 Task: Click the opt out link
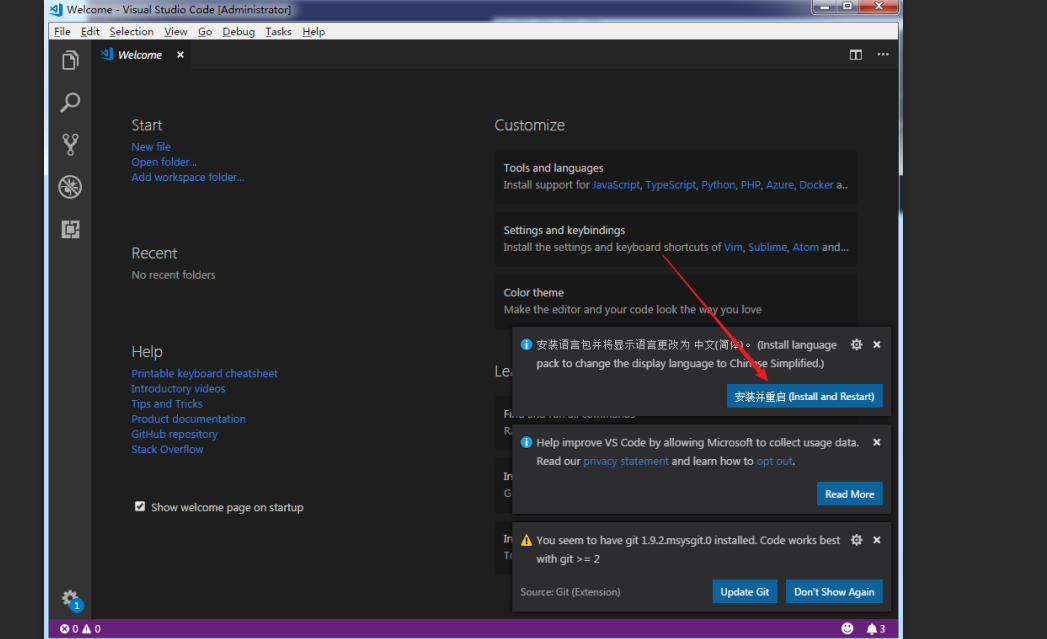tap(775, 461)
